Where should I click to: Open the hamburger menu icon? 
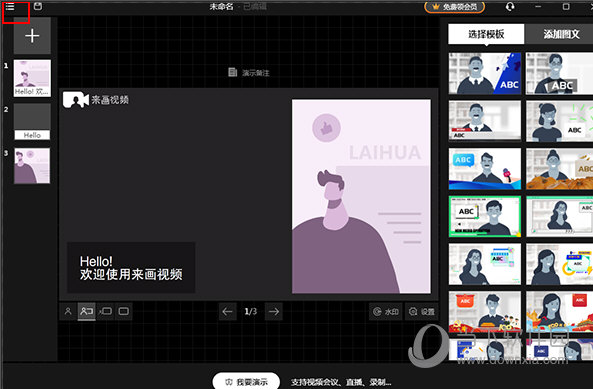10,7
